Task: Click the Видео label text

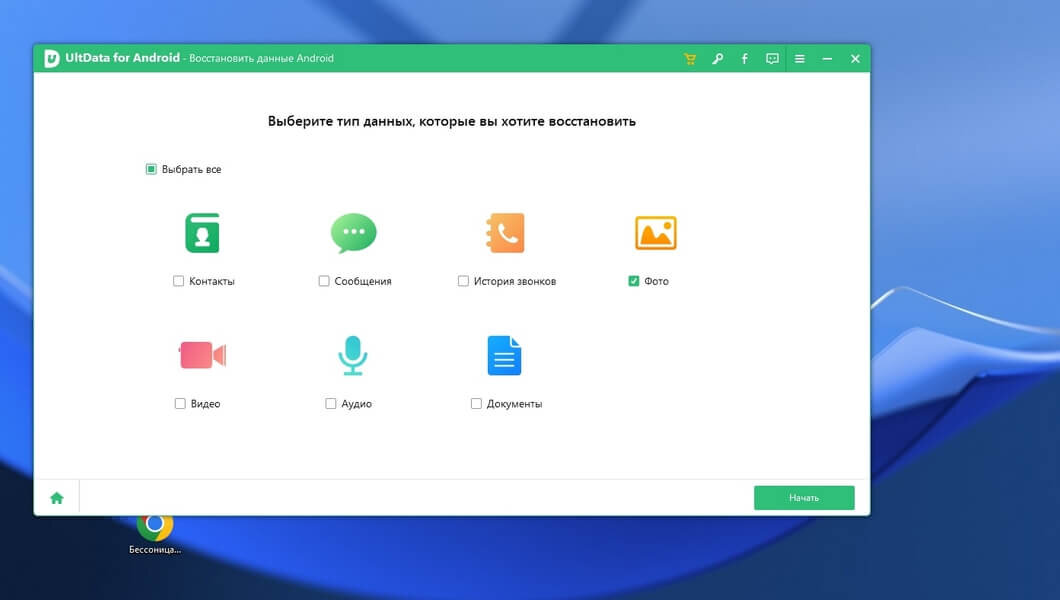Action: point(206,404)
